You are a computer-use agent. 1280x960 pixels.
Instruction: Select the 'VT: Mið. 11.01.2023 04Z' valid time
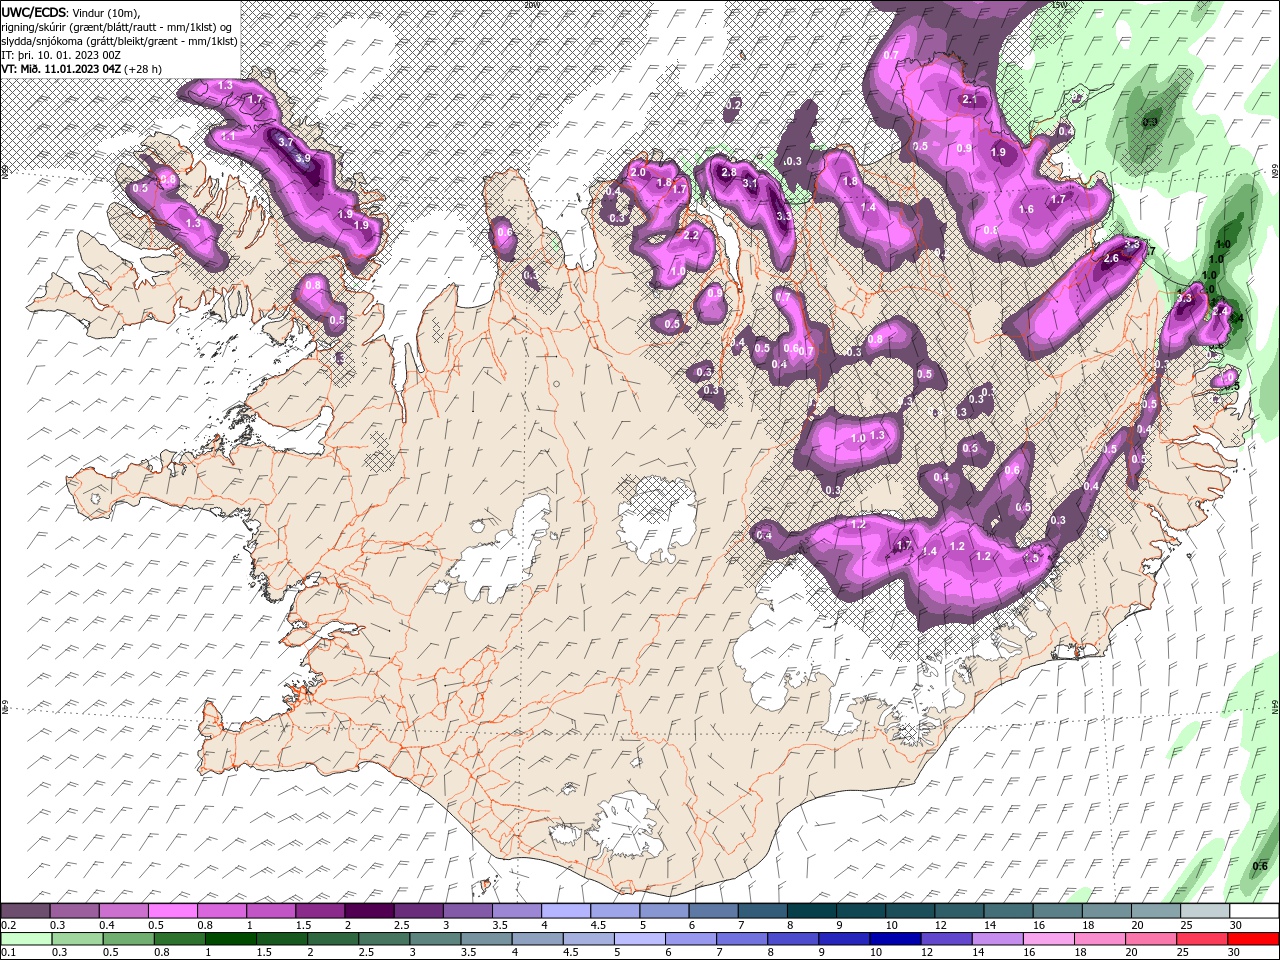click(61, 69)
